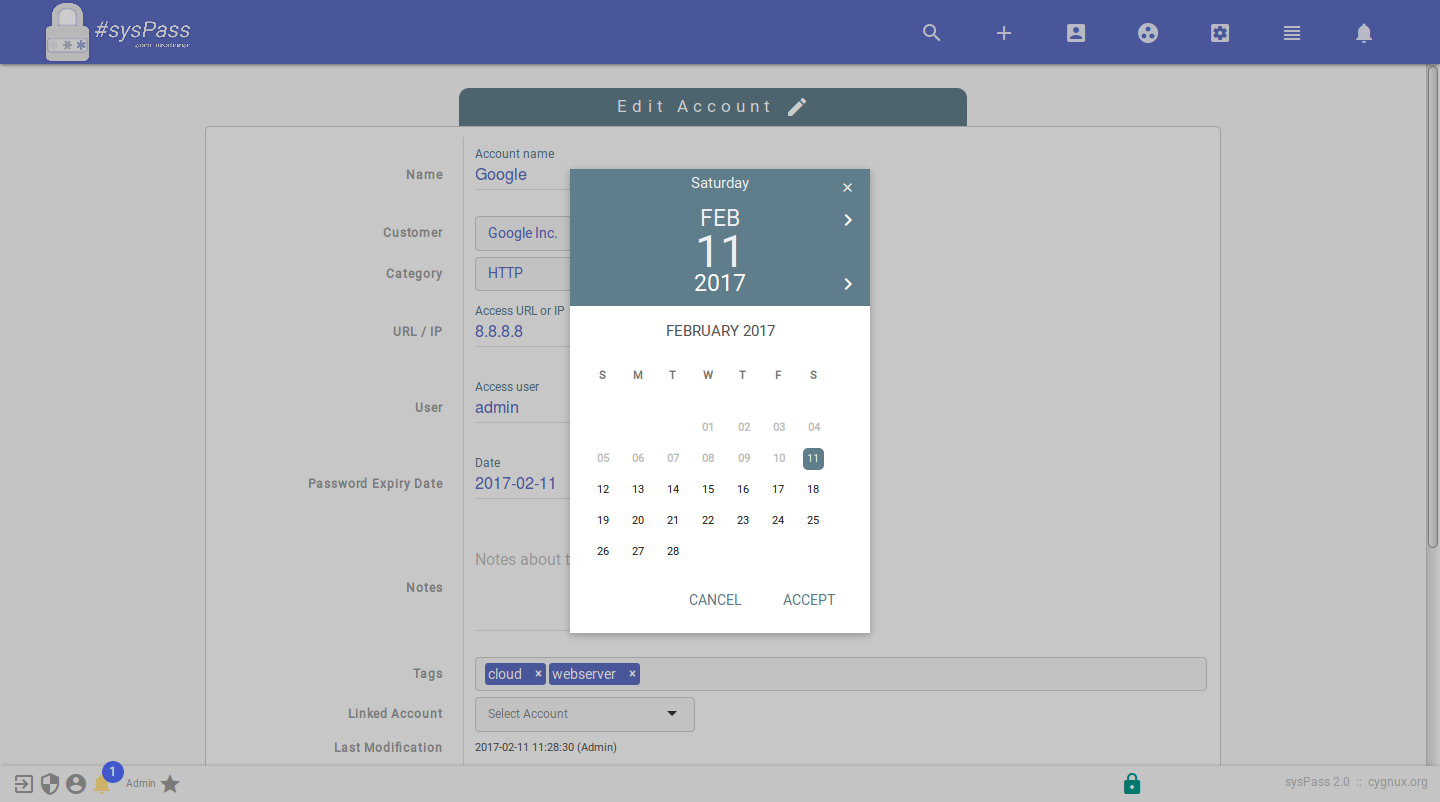Advance to next month with FEB arrow
1440x802 pixels.
848,220
